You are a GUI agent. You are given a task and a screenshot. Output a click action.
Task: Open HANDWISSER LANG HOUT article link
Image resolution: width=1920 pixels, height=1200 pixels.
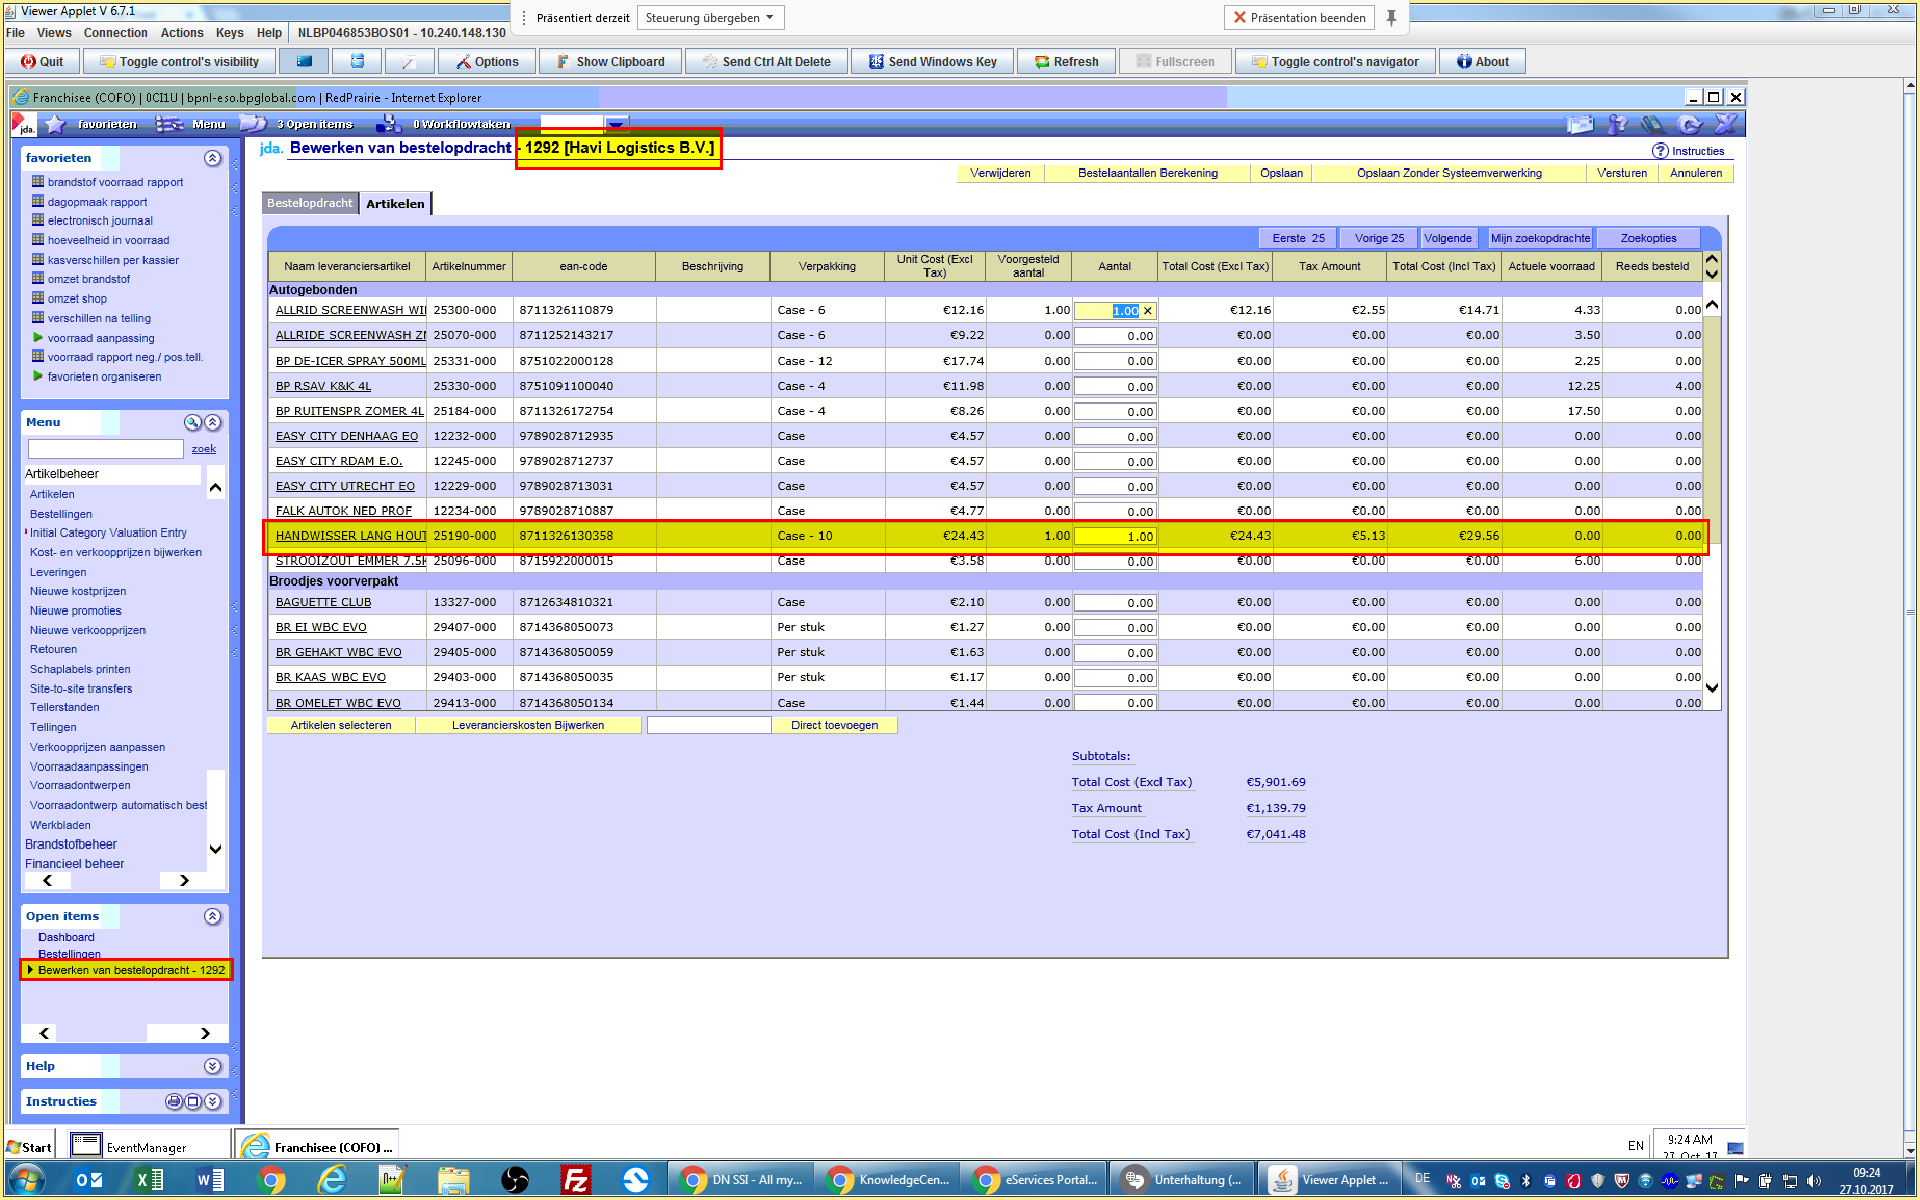[350, 536]
